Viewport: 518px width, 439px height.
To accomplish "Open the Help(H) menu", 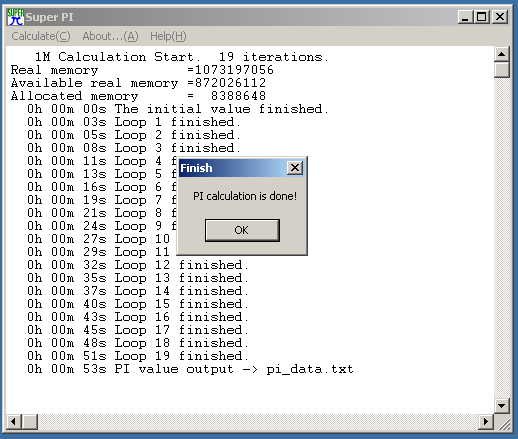I will 168,36.
